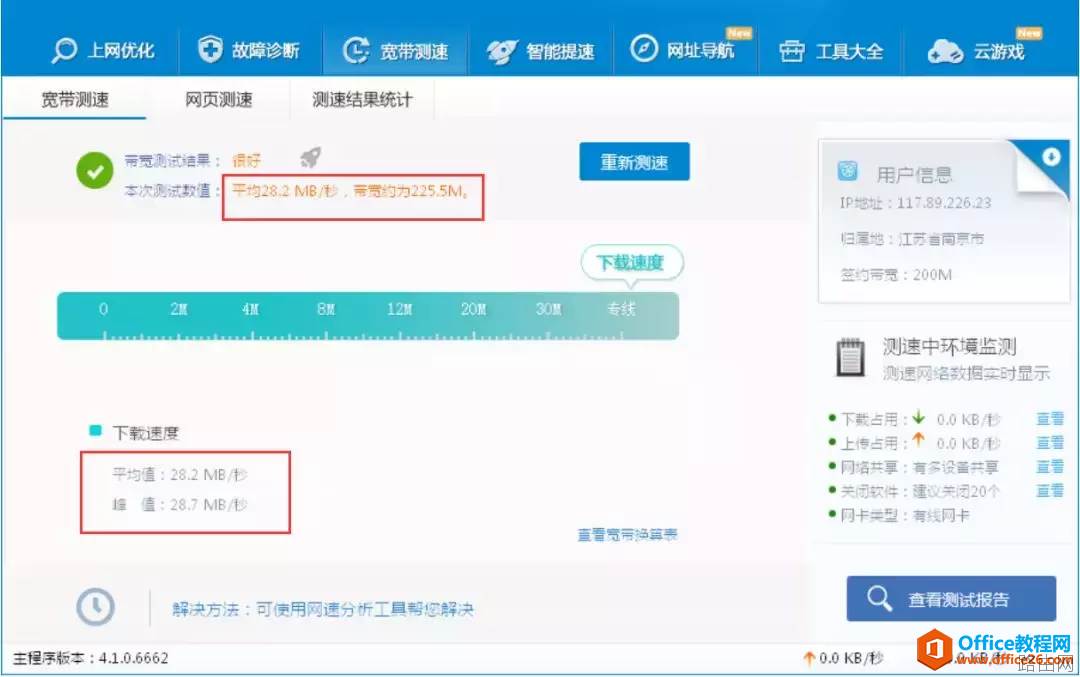This screenshot has height=677, width=1080.
Task: Switch to the 网页测速 tab
Action: tap(219, 100)
